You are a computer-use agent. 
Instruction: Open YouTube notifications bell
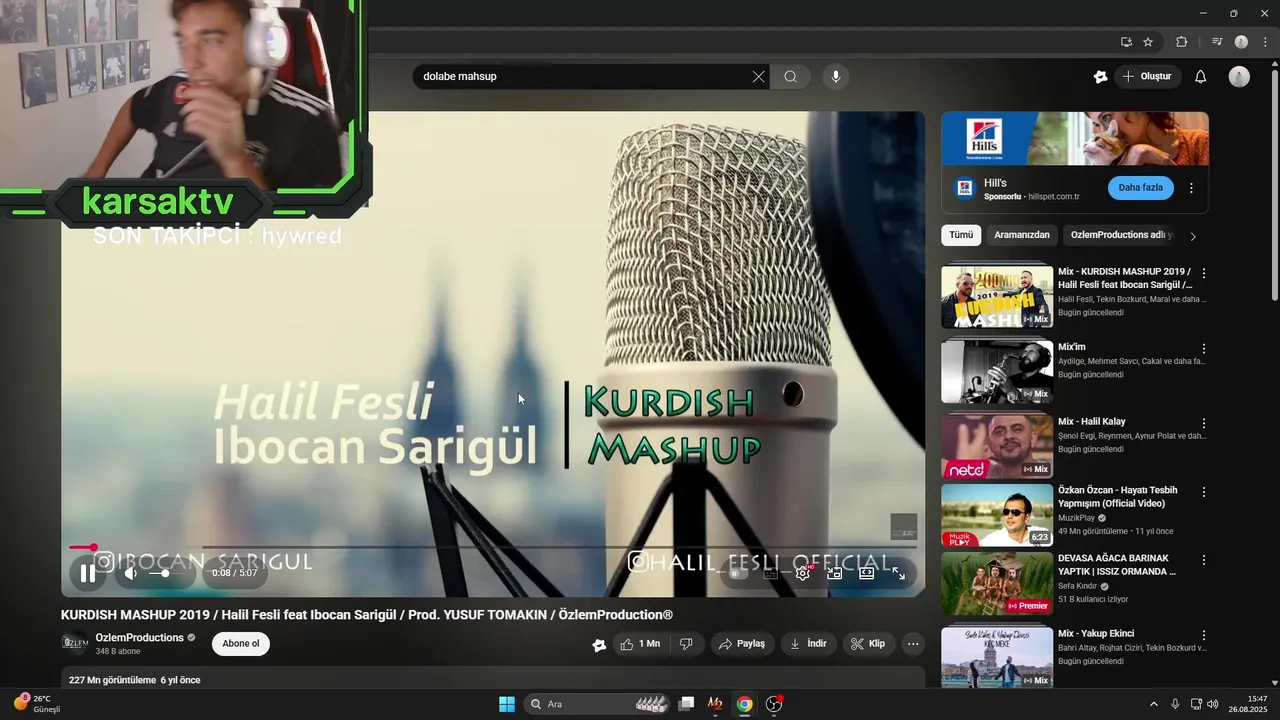(x=1201, y=77)
